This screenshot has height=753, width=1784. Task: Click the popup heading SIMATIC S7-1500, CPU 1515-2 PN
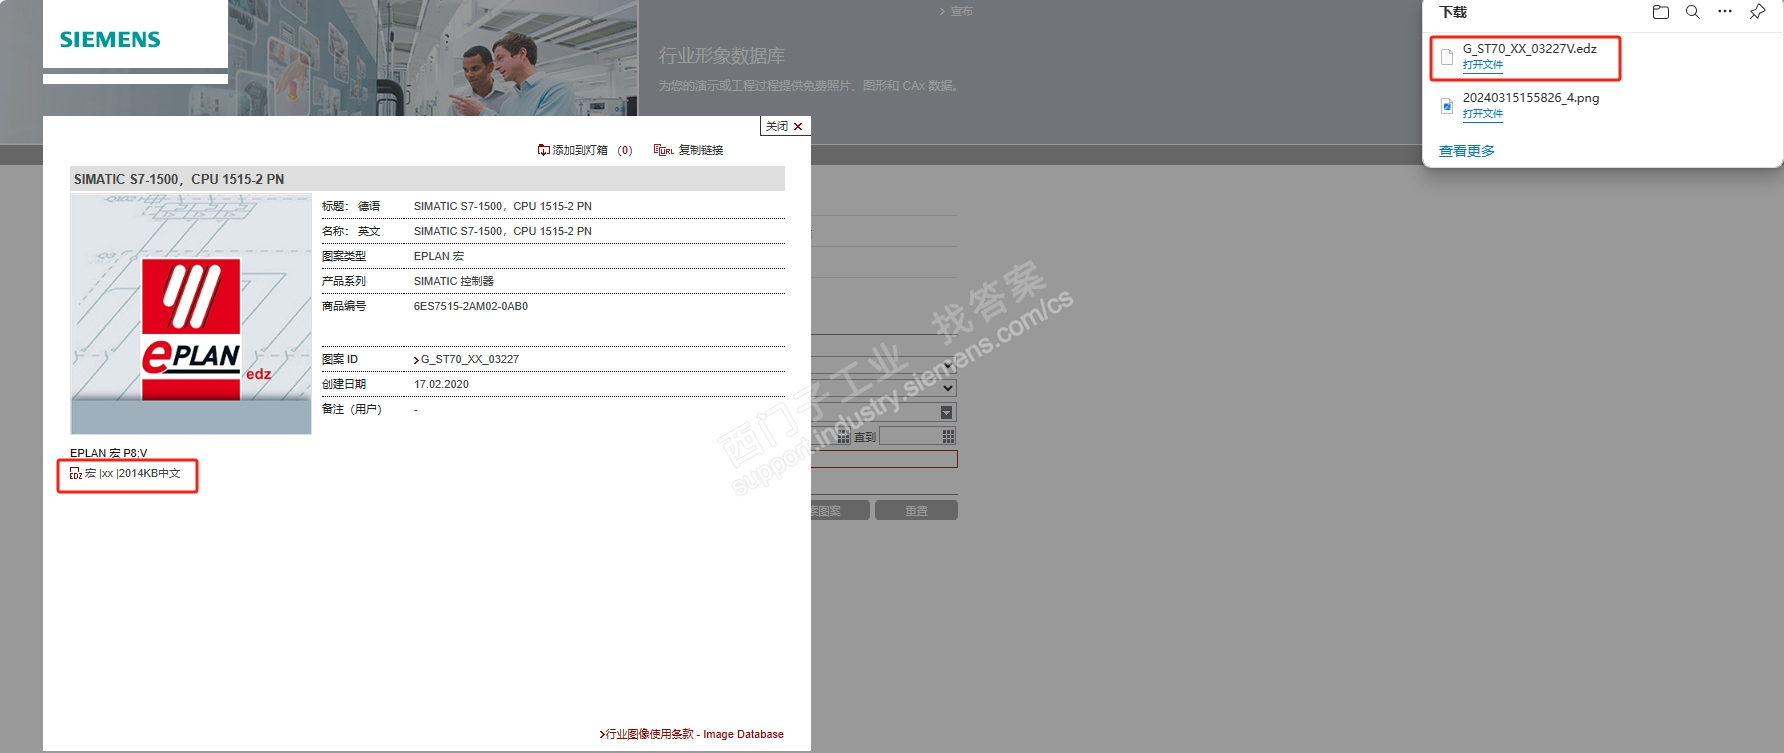179,179
